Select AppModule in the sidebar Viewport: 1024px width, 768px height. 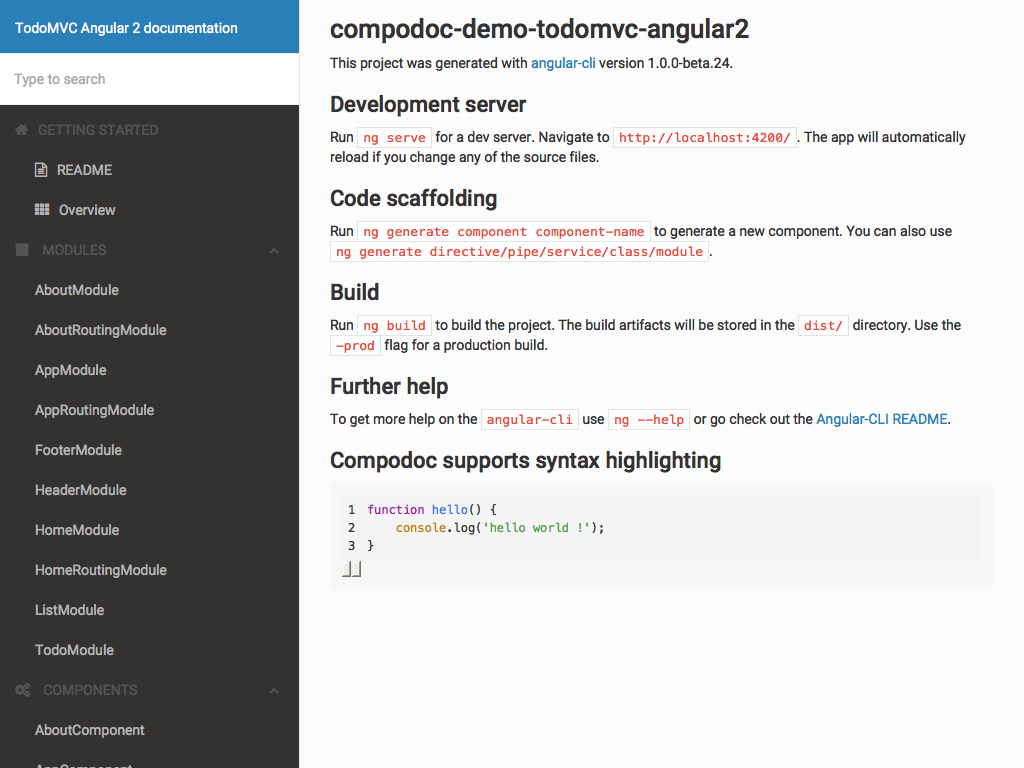coord(68,370)
